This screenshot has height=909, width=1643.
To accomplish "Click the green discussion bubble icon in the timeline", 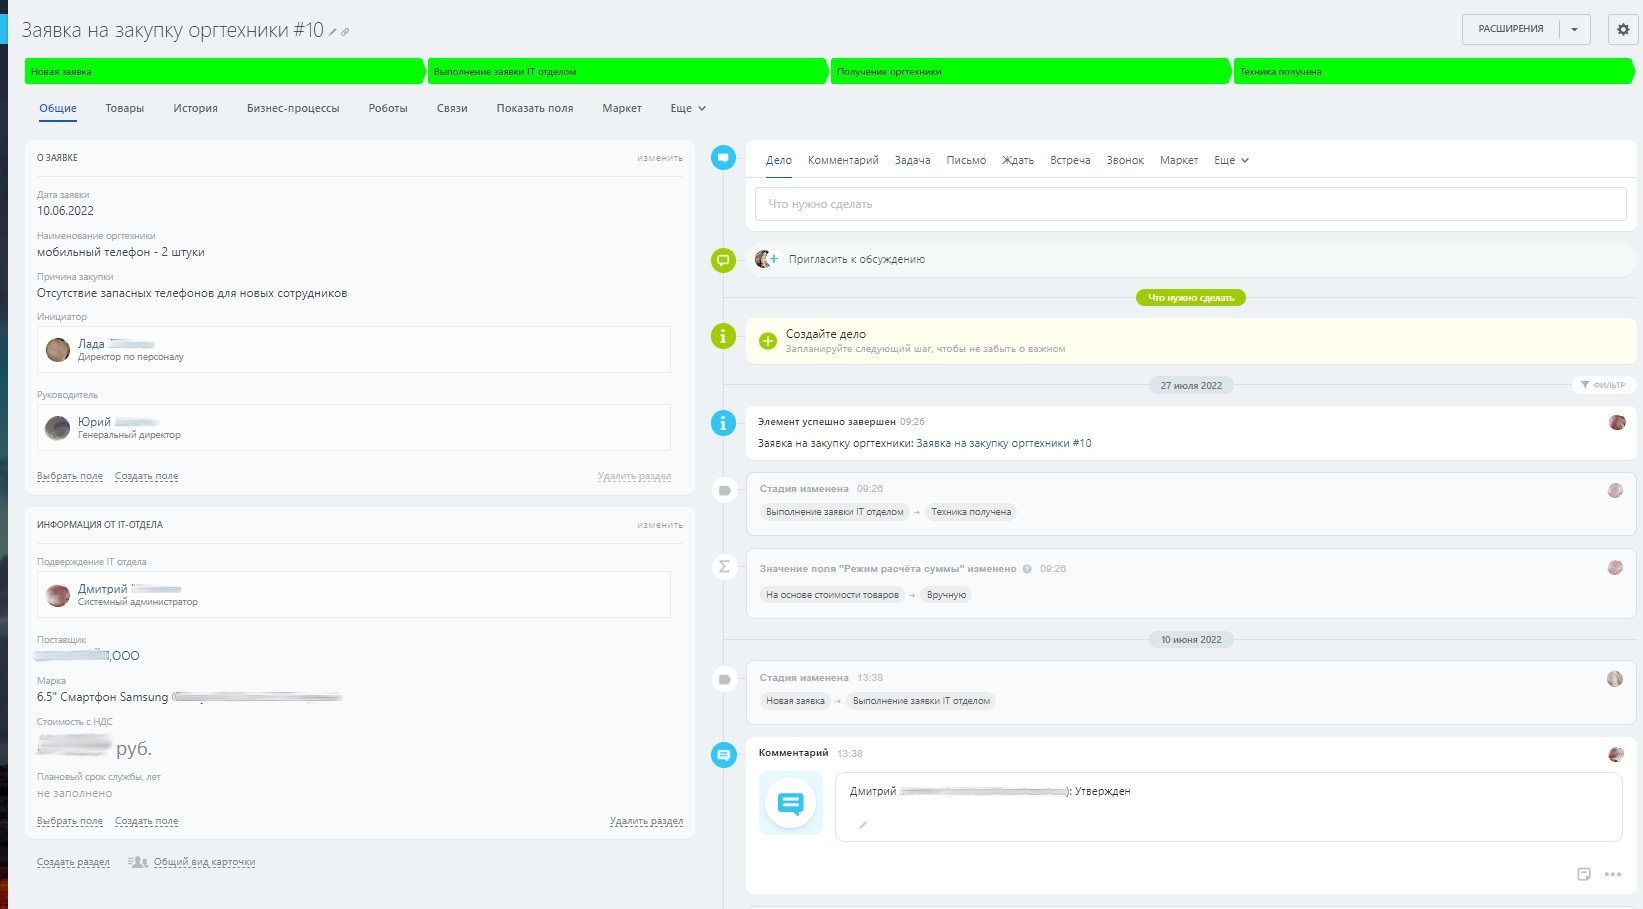I will [x=723, y=260].
